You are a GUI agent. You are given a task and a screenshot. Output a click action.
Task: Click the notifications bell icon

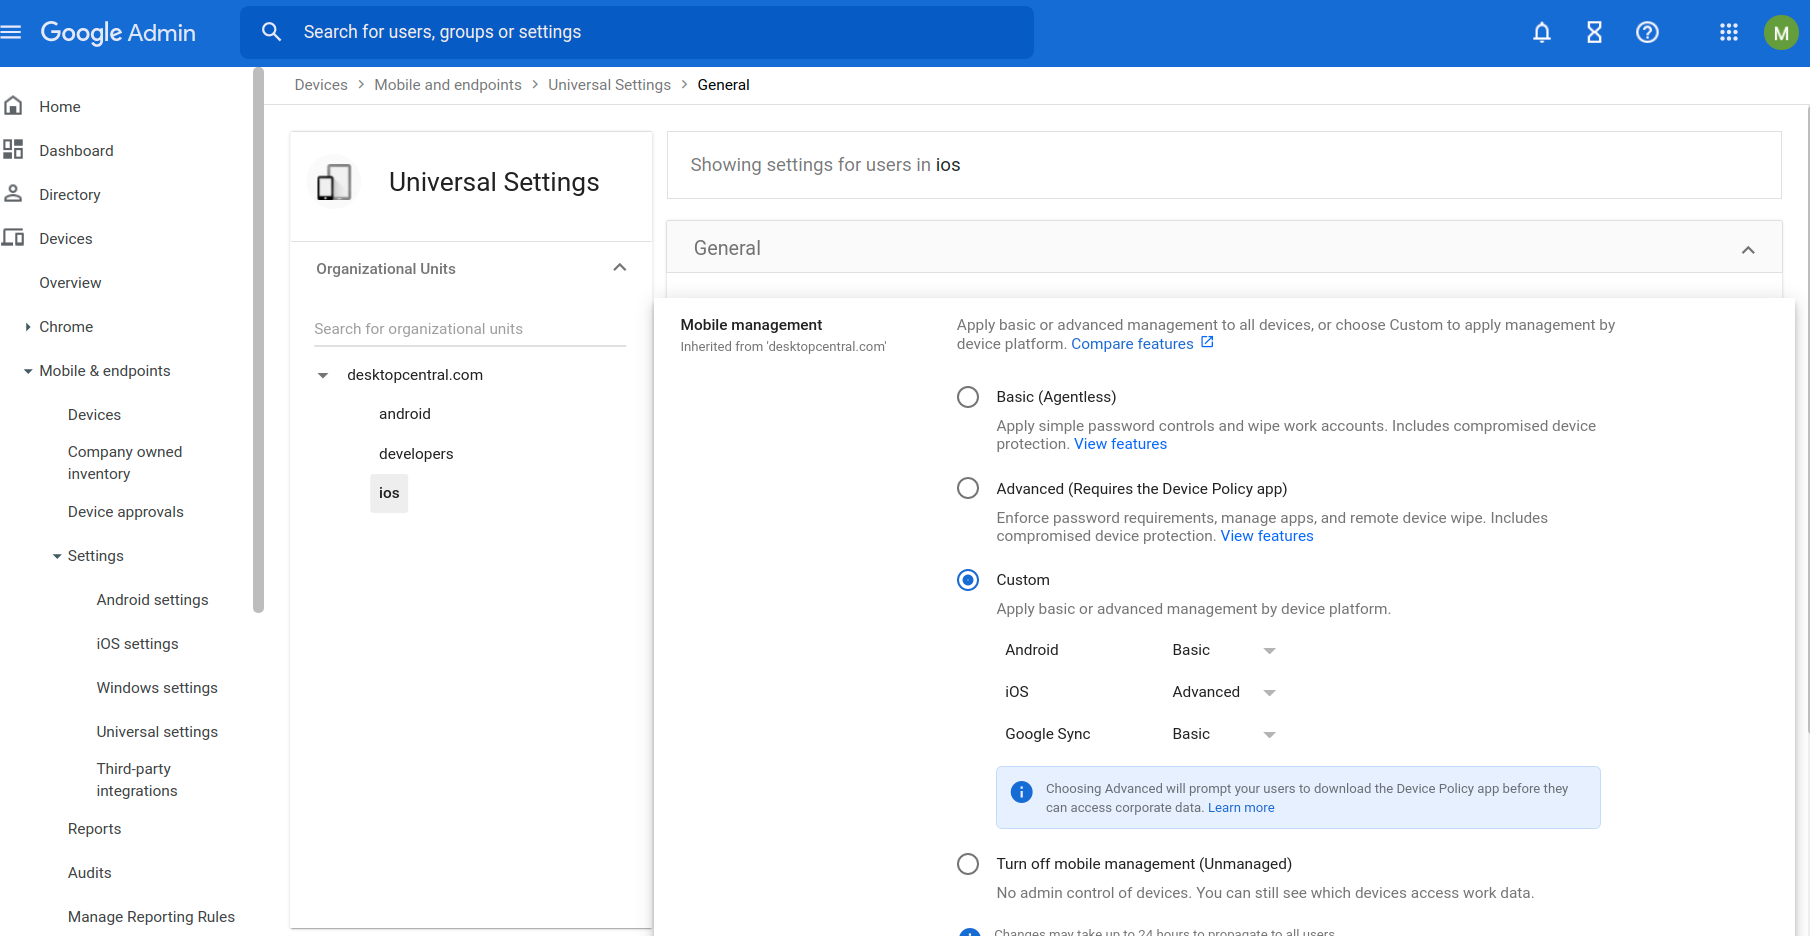1541,33
